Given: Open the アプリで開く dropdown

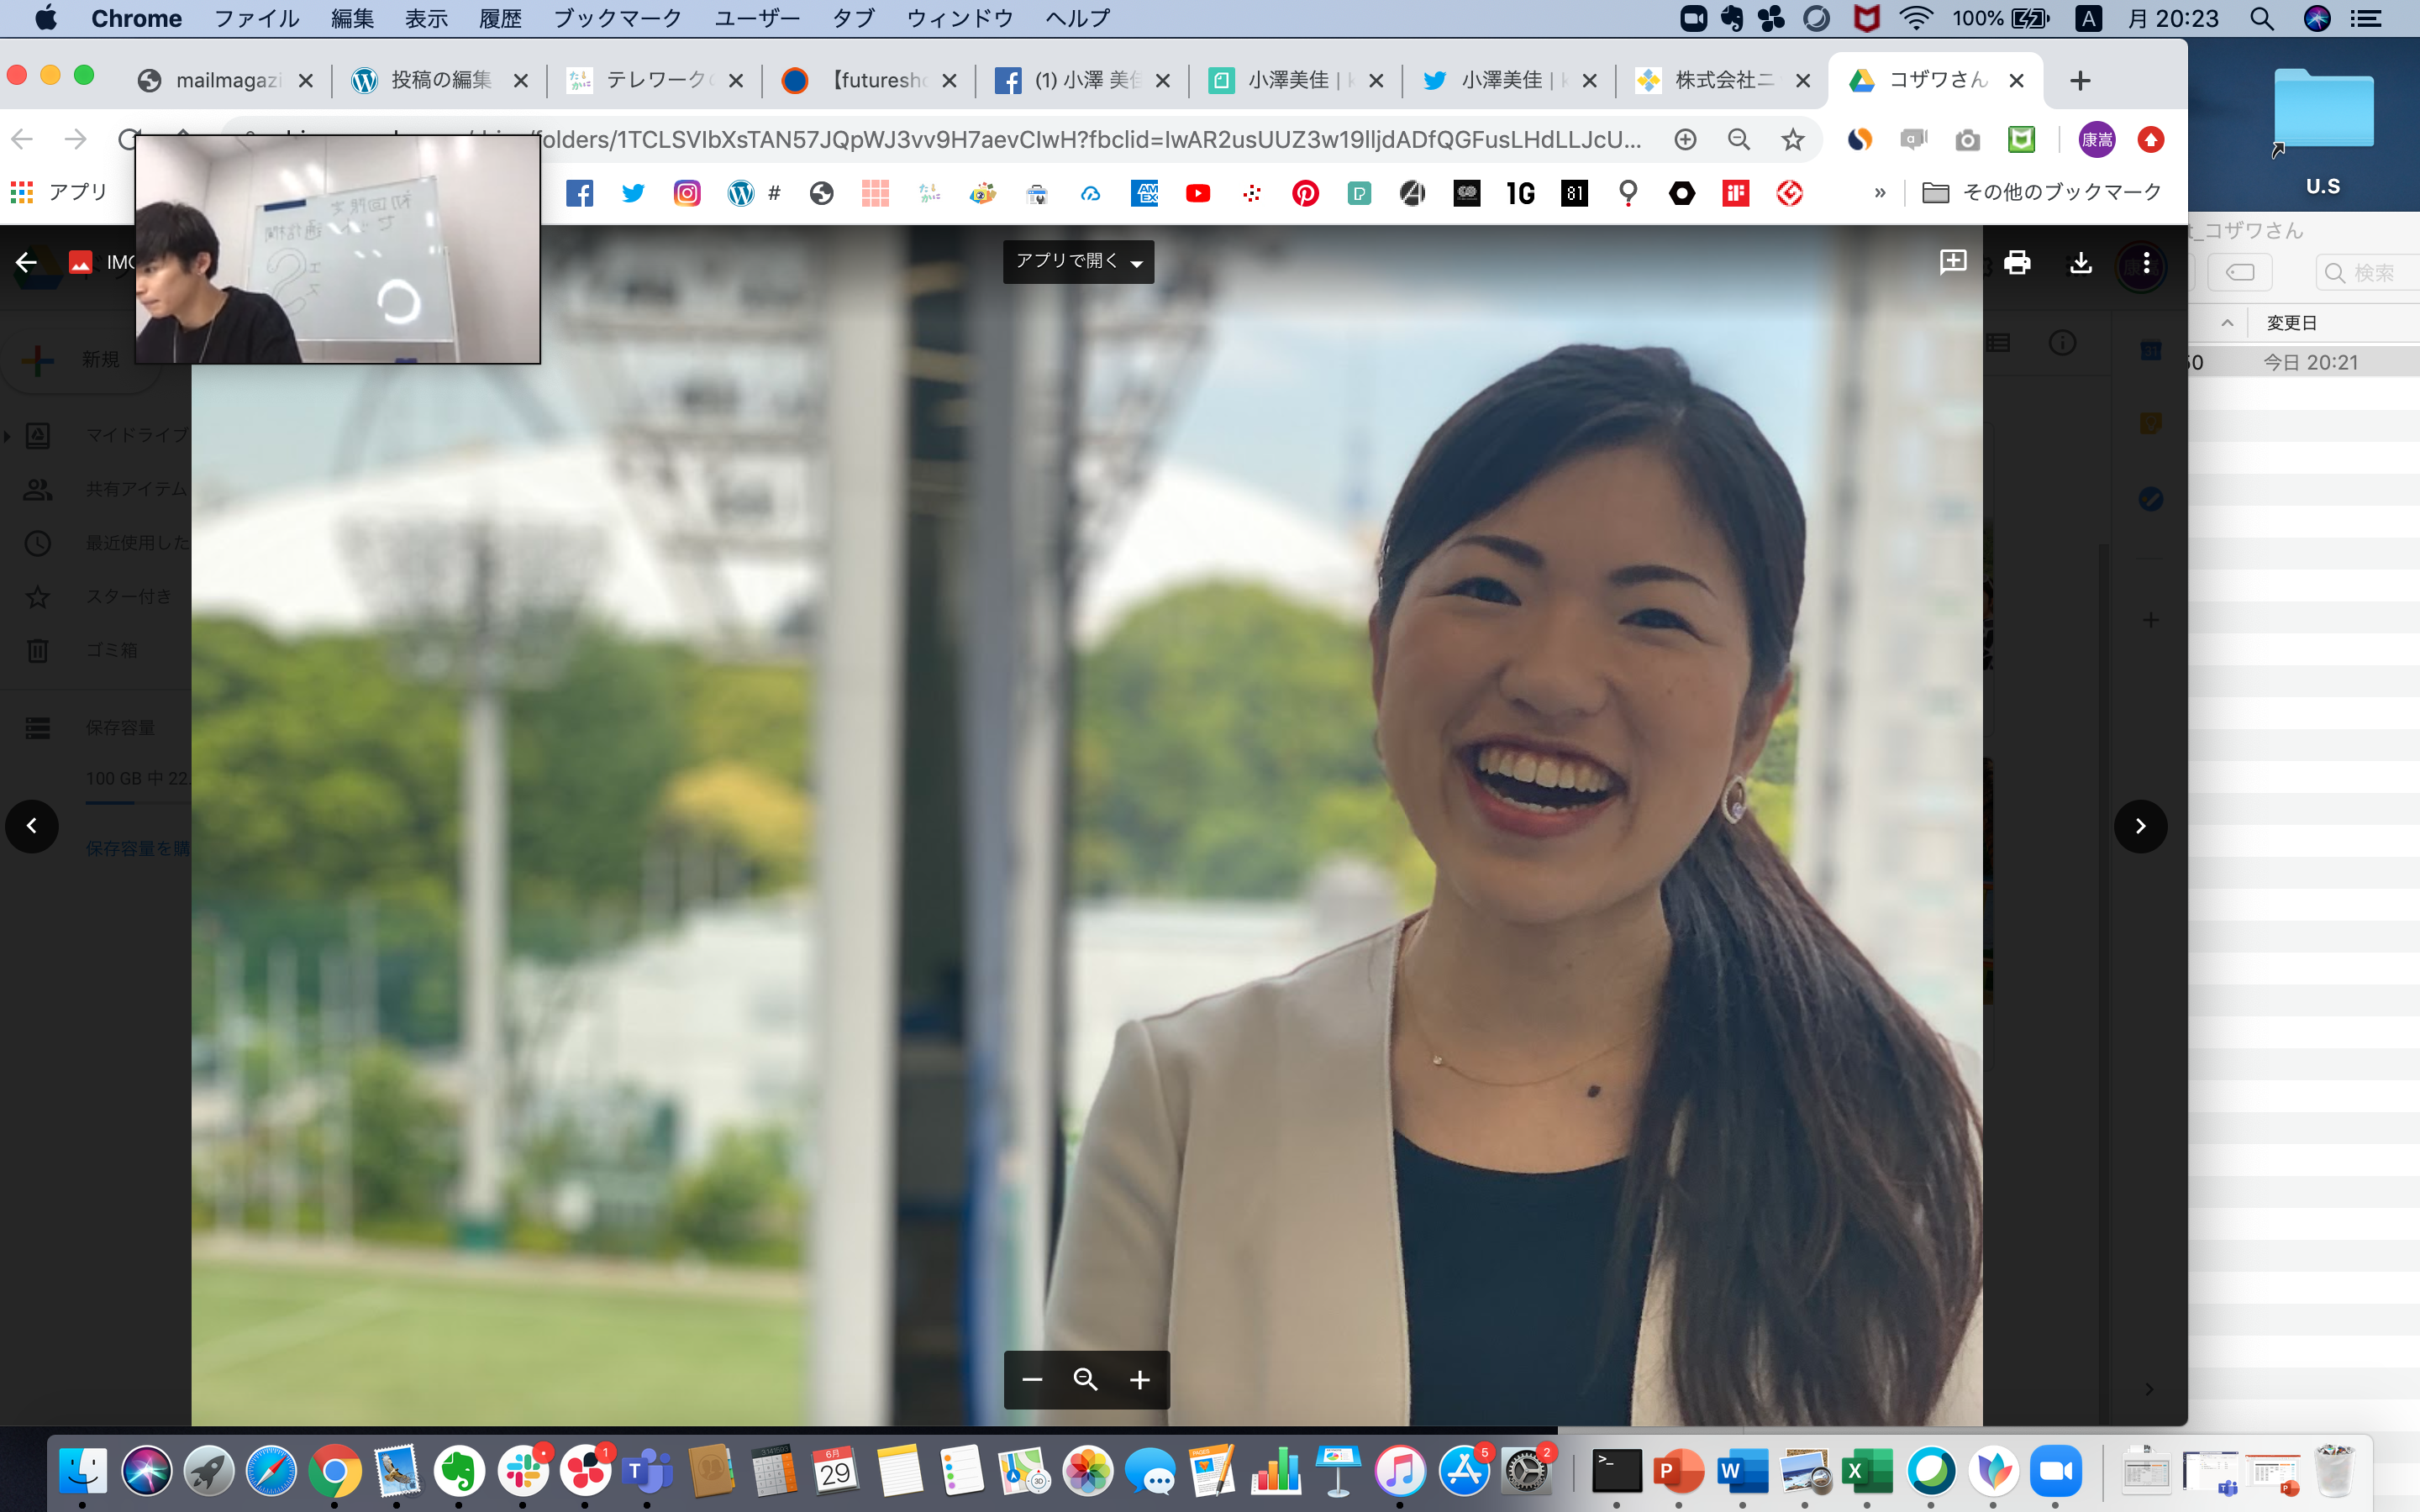Looking at the screenshot, I should (1078, 262).
